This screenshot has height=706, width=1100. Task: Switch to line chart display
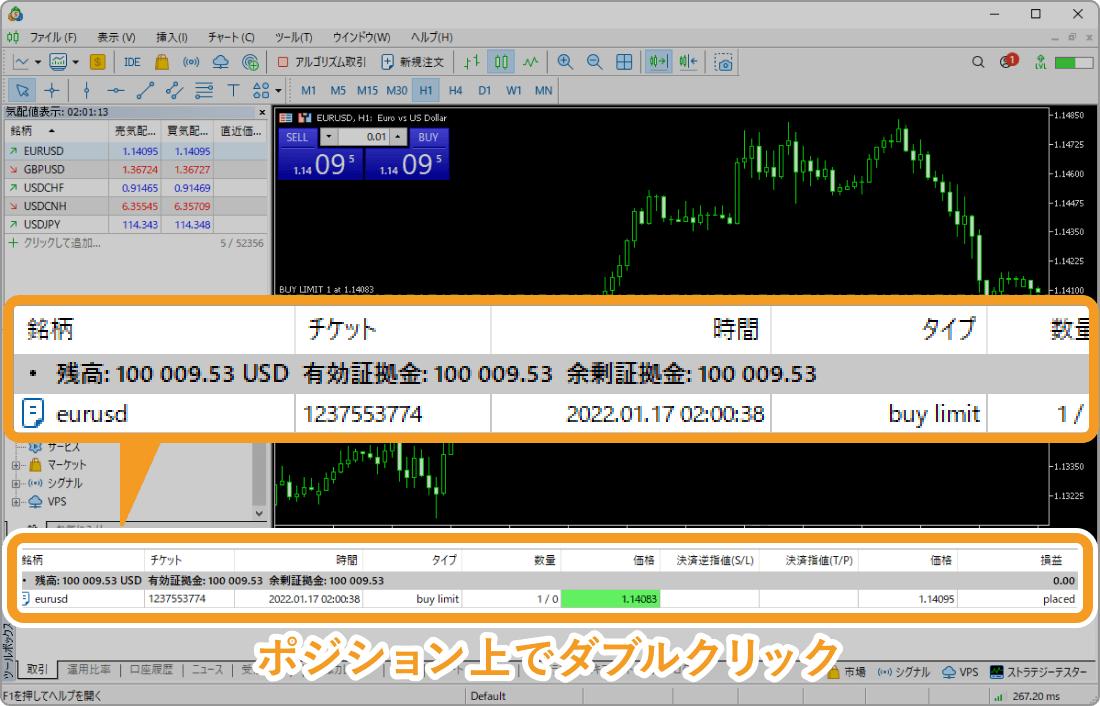coord(530,62)
